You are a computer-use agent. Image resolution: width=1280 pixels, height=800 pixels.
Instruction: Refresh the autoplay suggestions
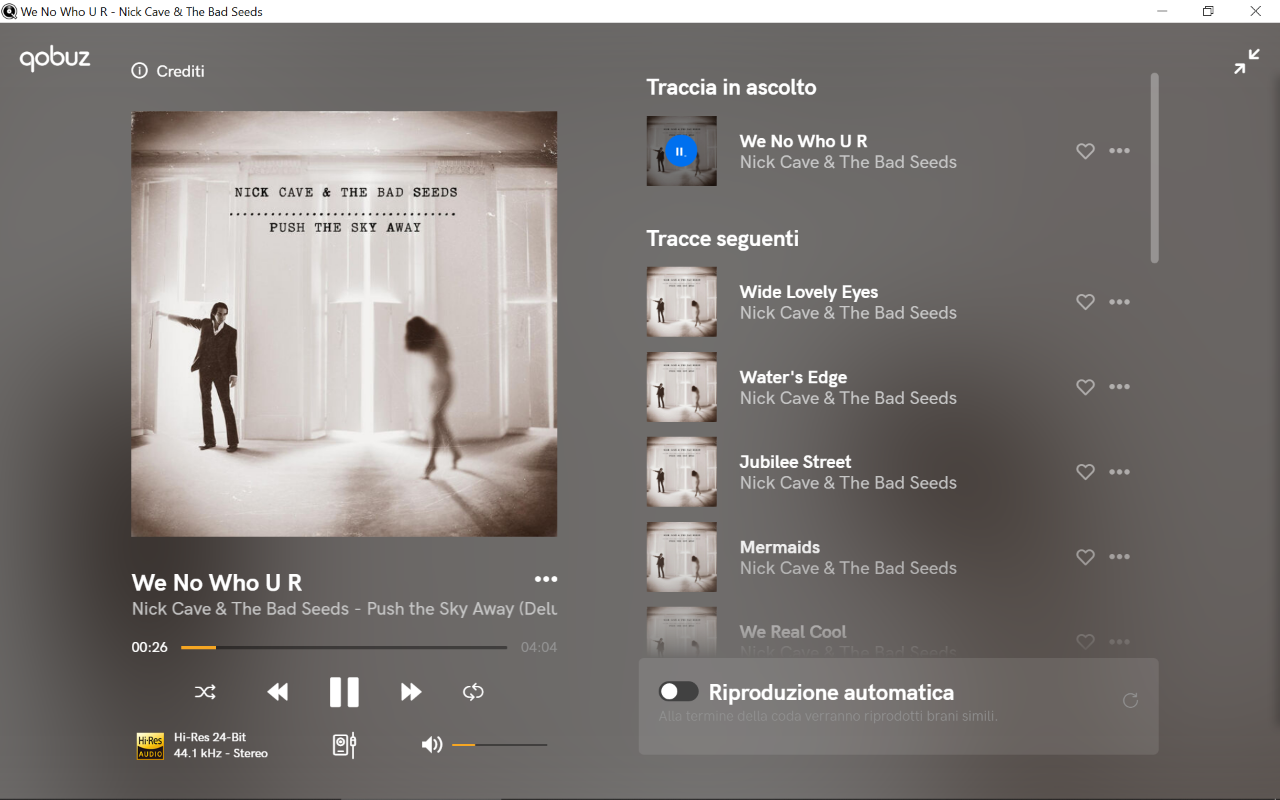1130,700
